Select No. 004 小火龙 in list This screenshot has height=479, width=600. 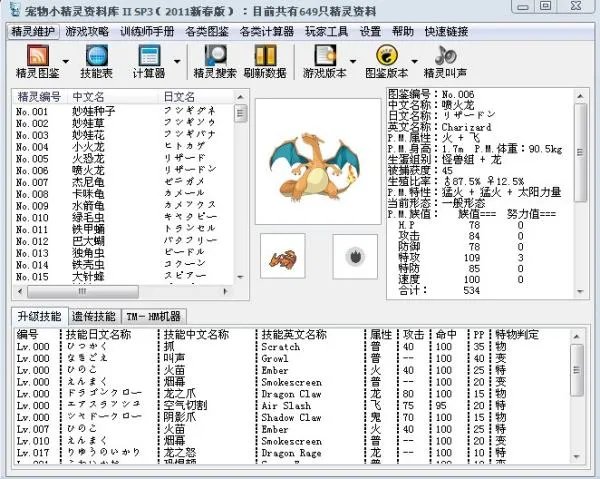pos(122,147)
